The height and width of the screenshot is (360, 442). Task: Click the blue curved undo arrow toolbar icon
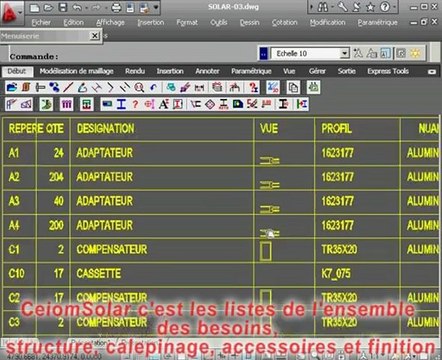tap(153, 88)
